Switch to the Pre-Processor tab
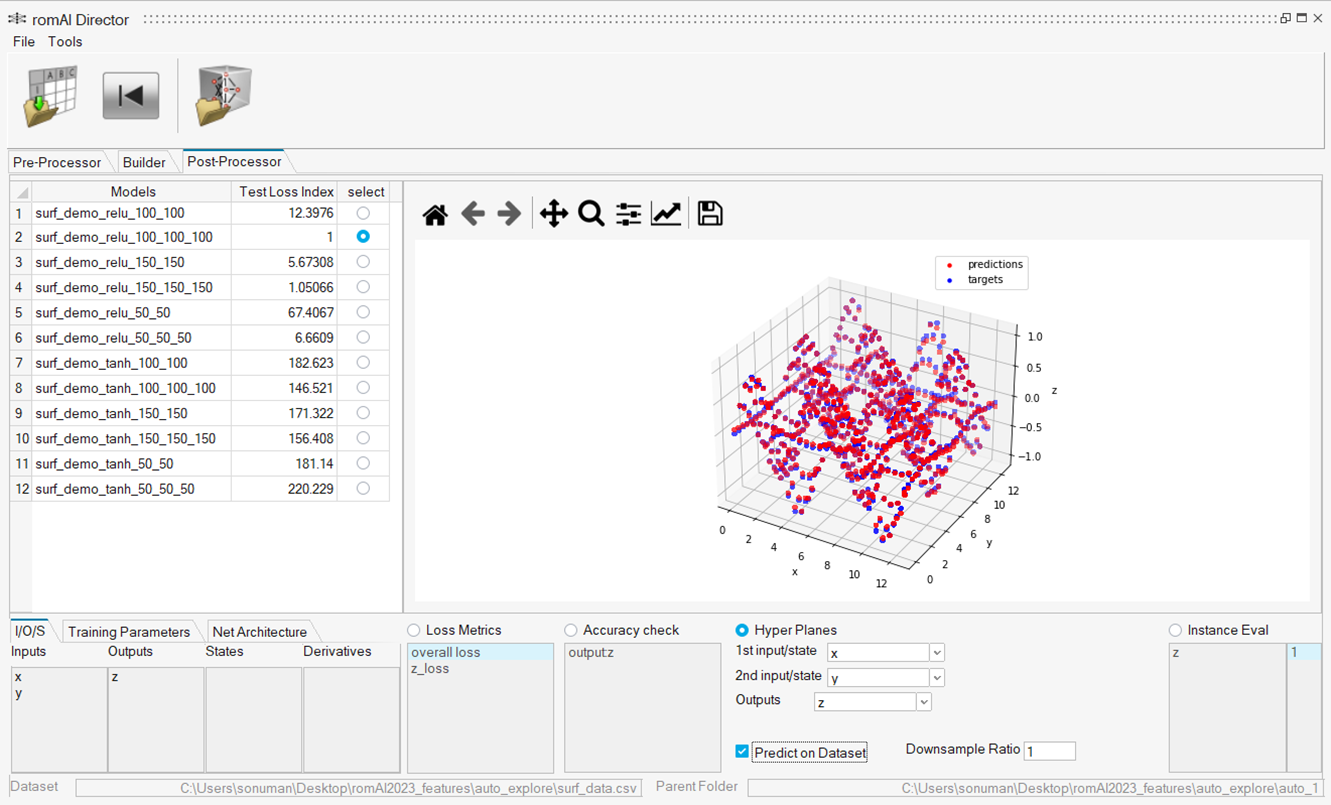 point(57,162)
